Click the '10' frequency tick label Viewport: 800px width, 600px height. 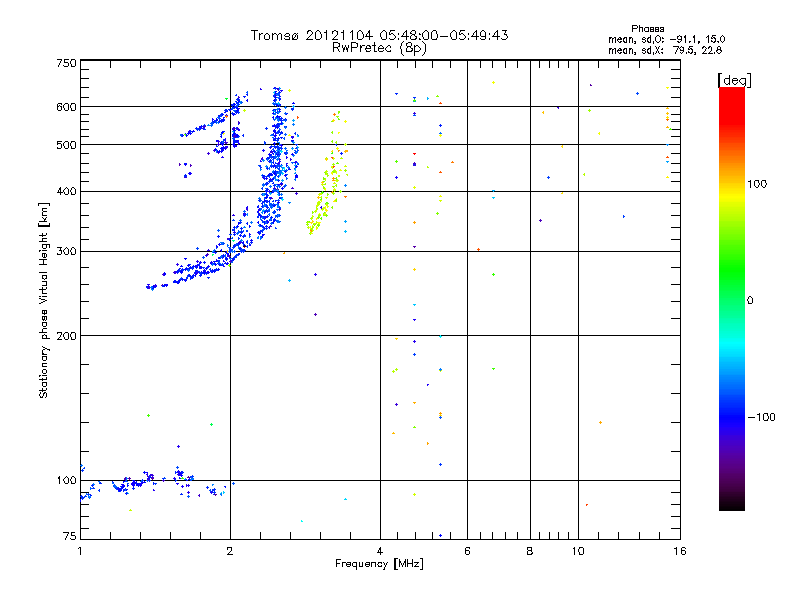[x=578, y=551]
